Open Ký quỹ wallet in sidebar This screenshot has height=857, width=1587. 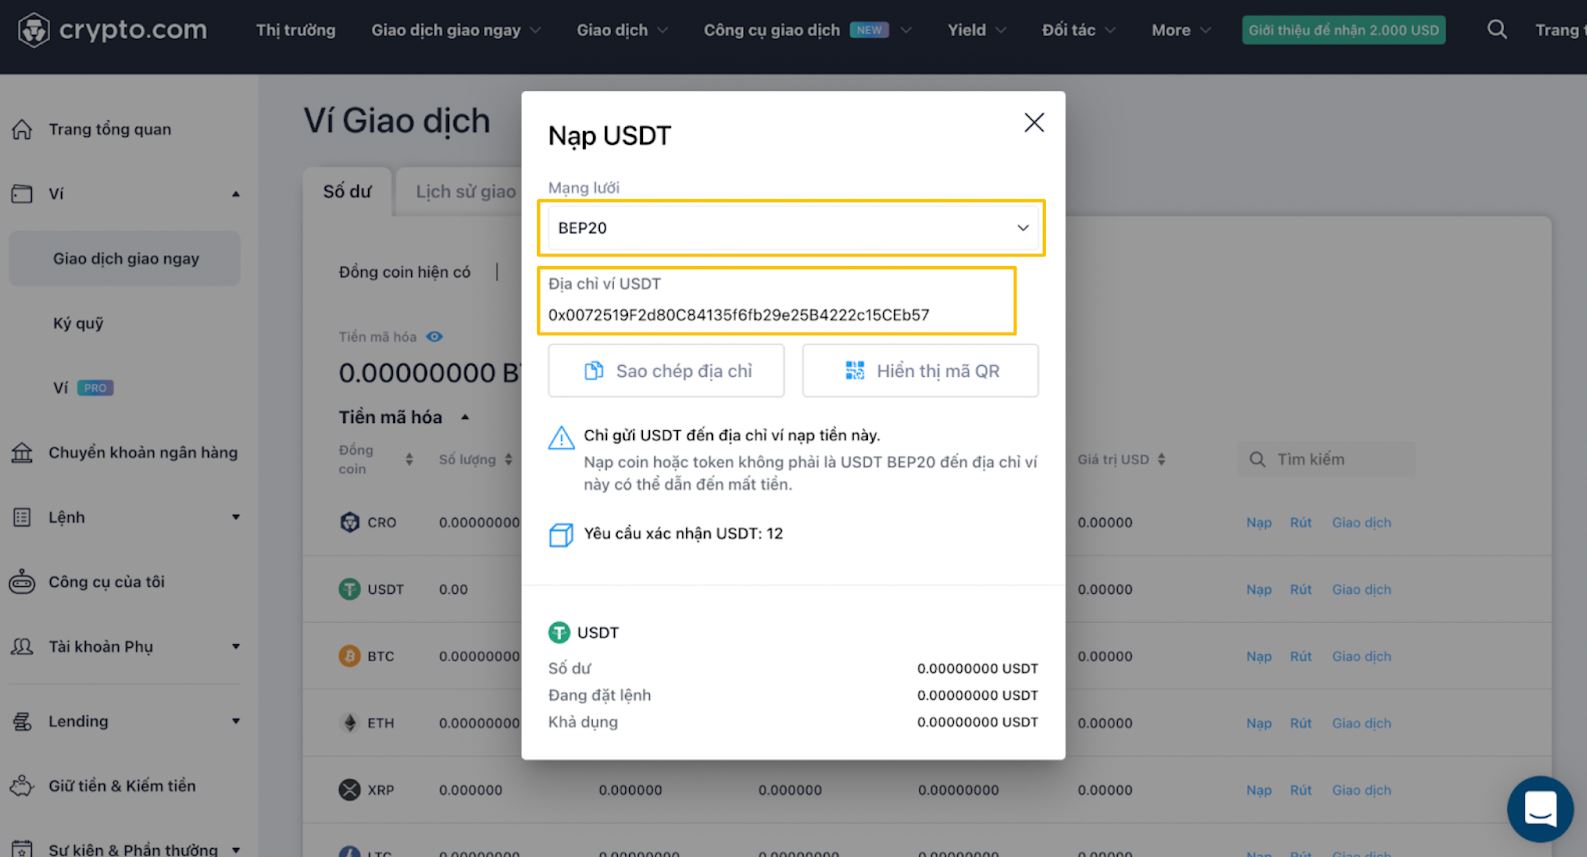(x=78, y=323)
